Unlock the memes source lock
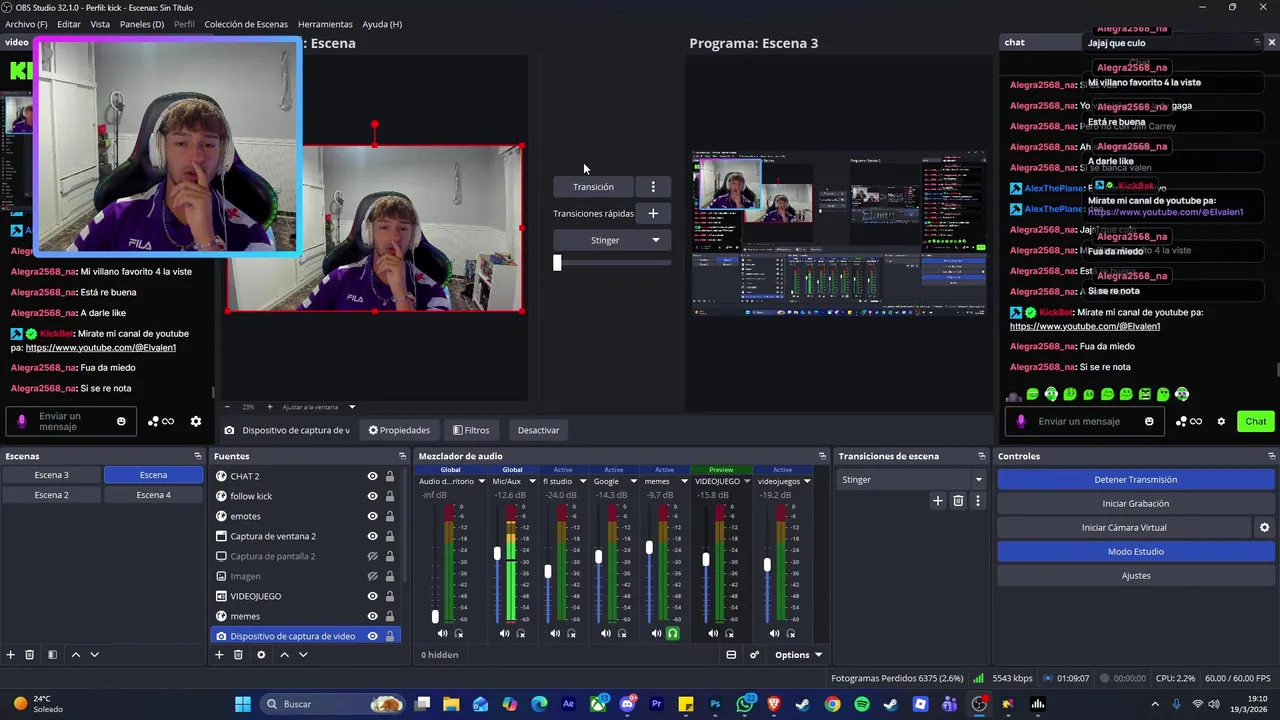The image size is (1280, 720). click(x=390, y=616)
